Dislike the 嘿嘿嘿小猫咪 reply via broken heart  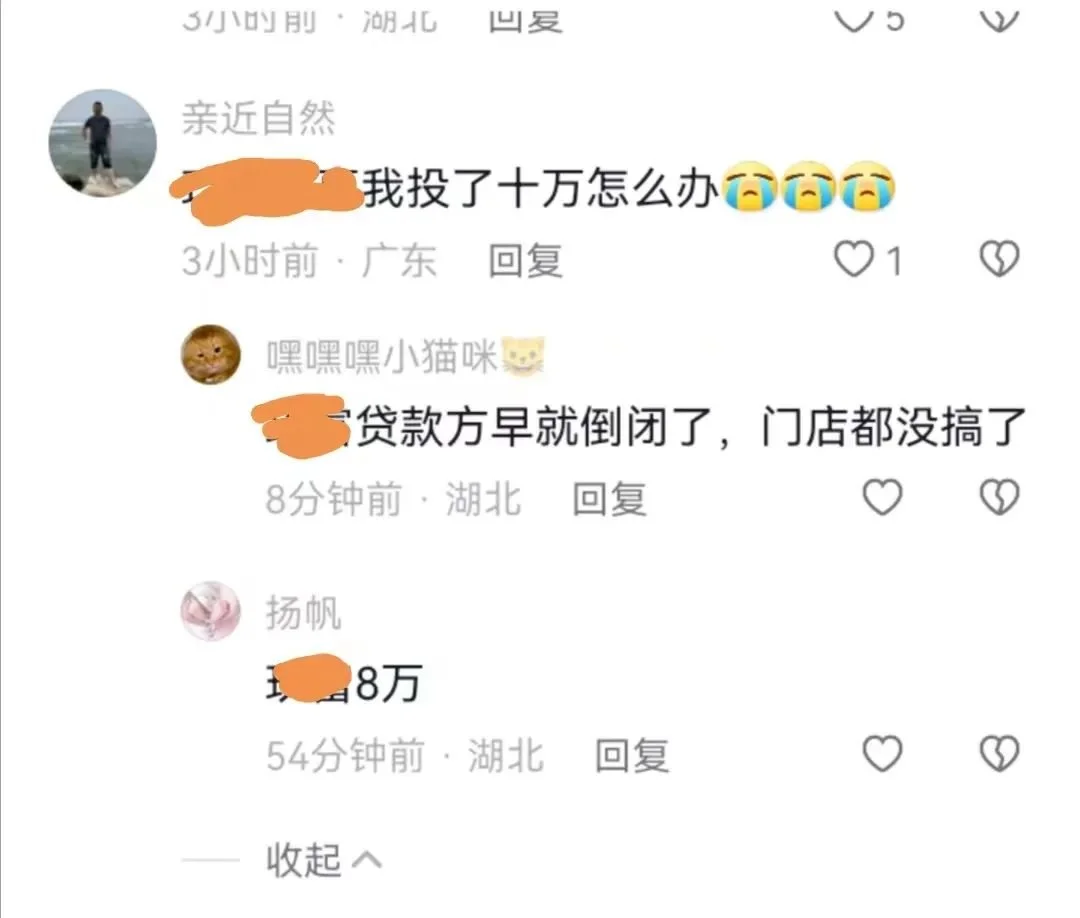coord(999,497)
